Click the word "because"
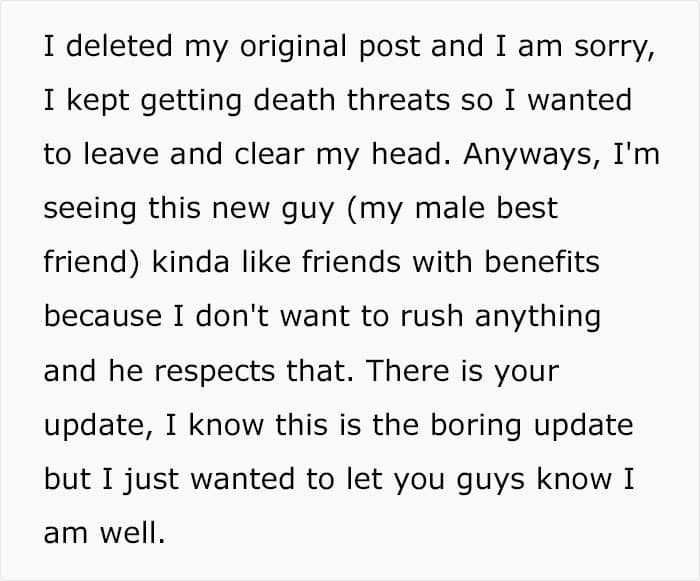The height and width of the screenshot is (581, 700). pos(103,317)
